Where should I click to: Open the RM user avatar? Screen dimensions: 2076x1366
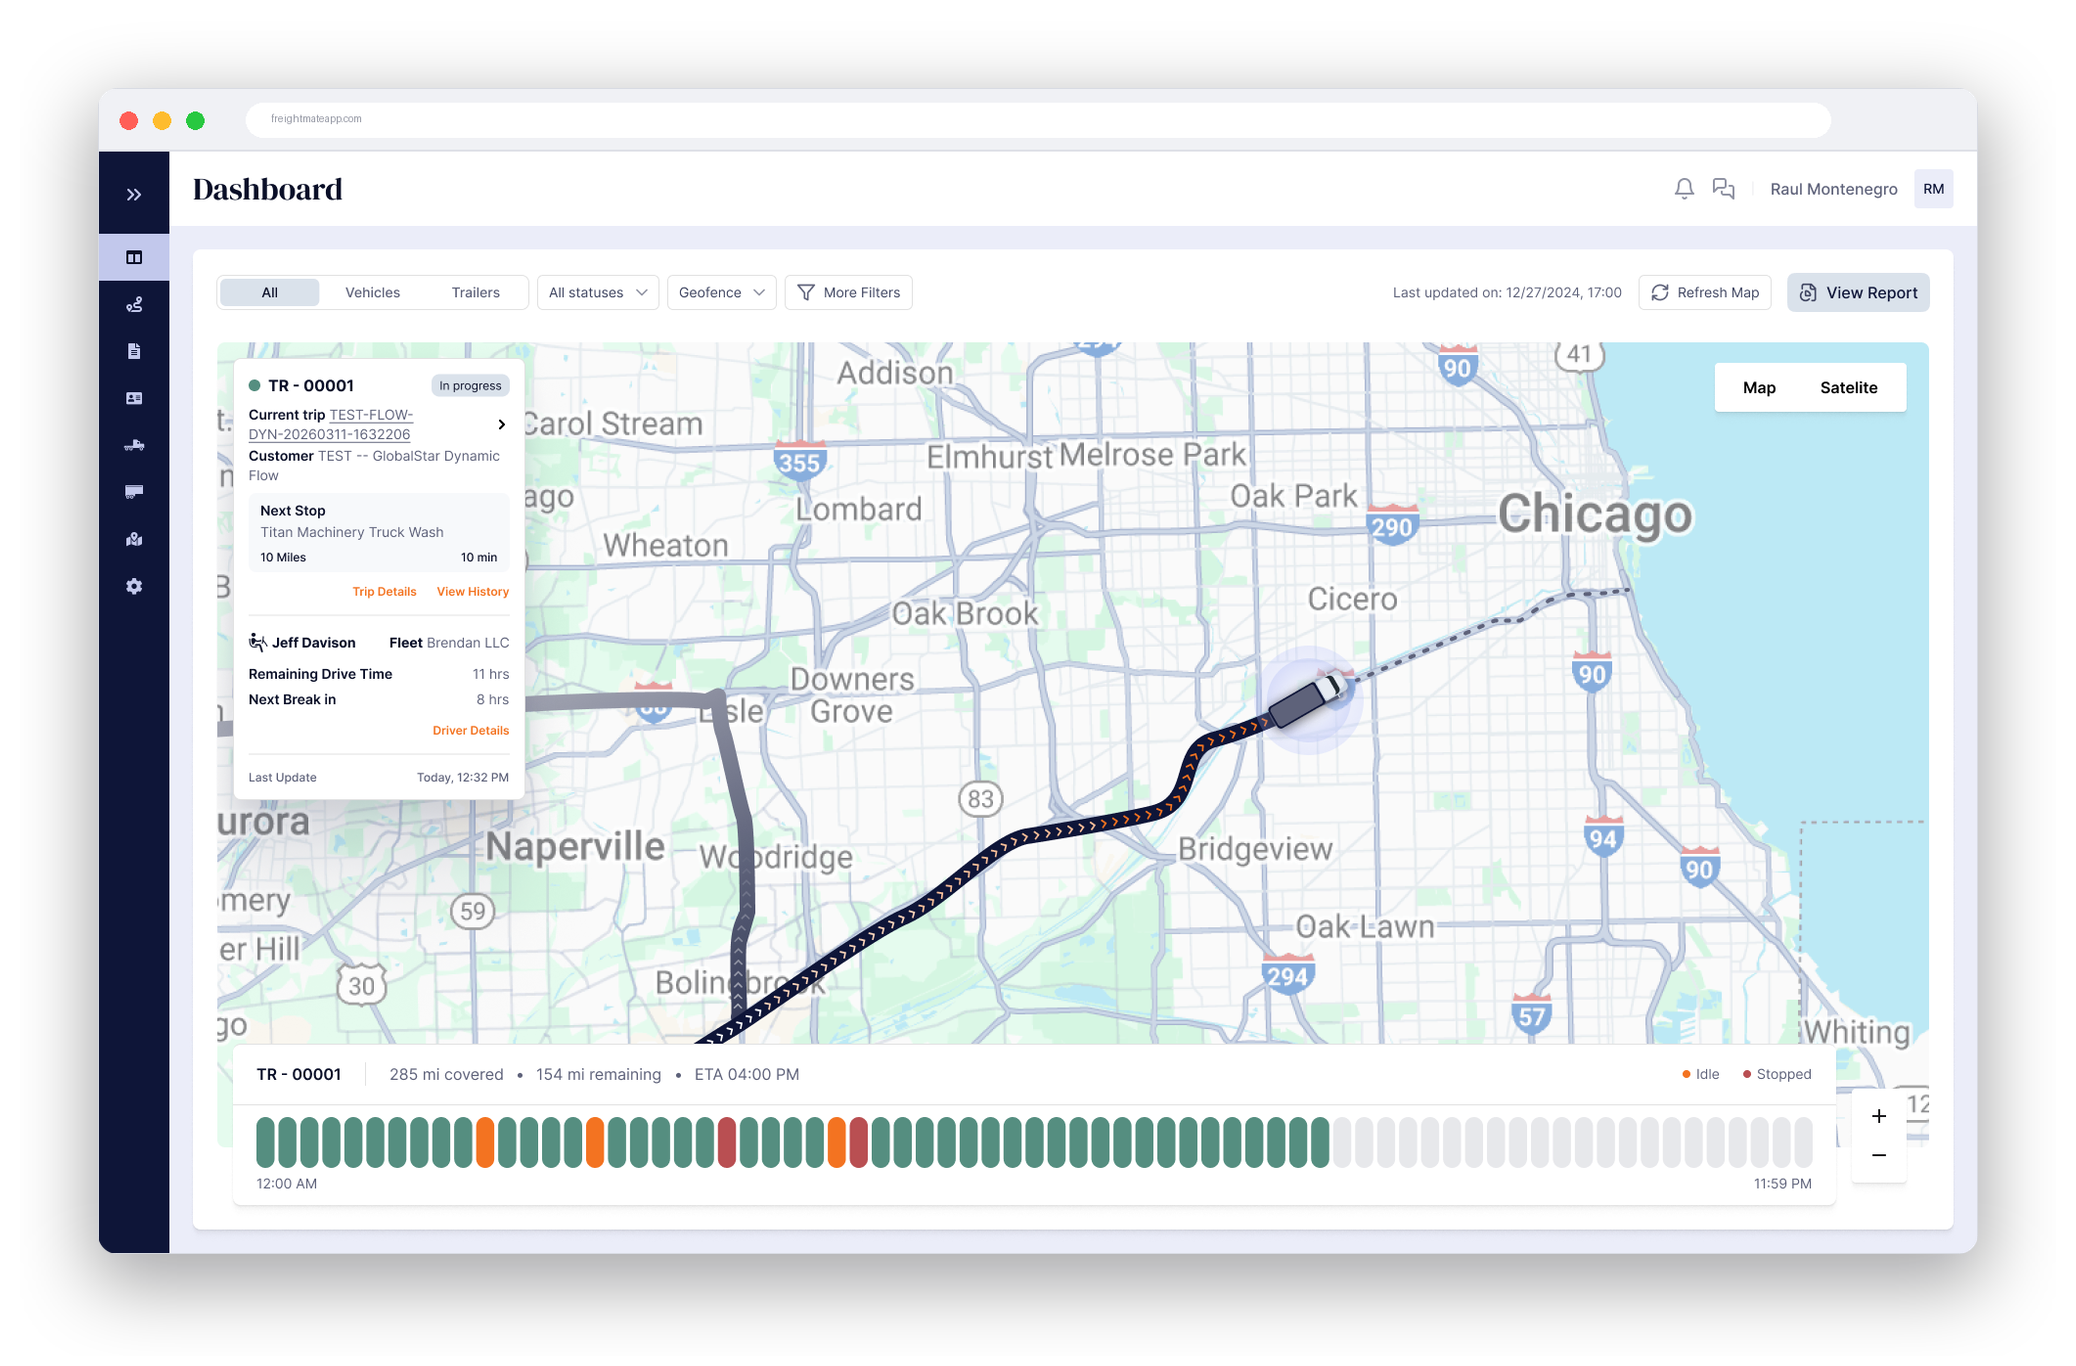1933,189
